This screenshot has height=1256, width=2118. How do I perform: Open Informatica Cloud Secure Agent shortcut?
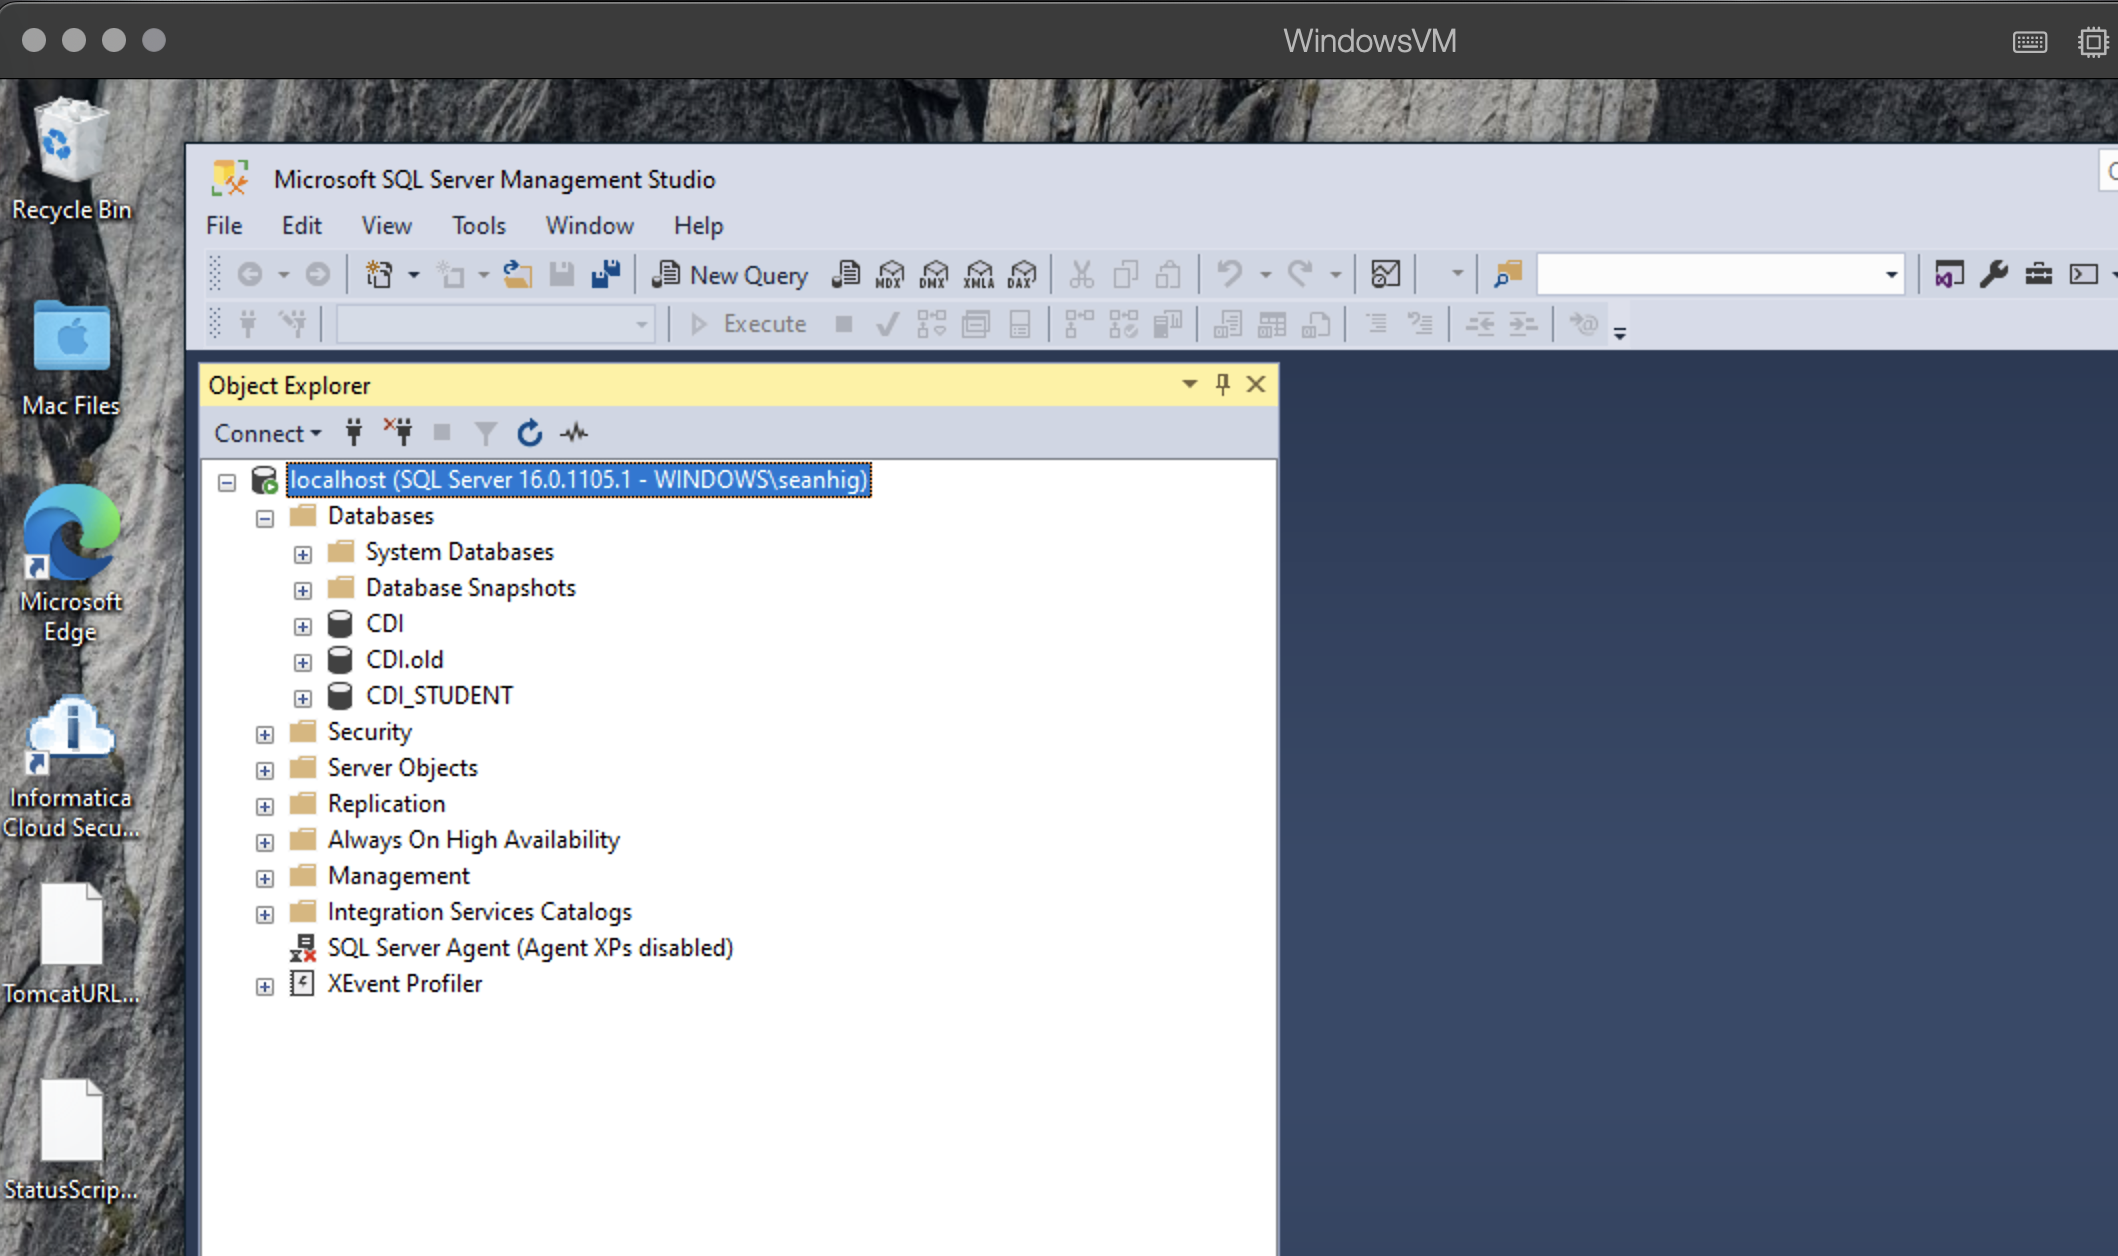pyautogui.click(x=71, y=768)
